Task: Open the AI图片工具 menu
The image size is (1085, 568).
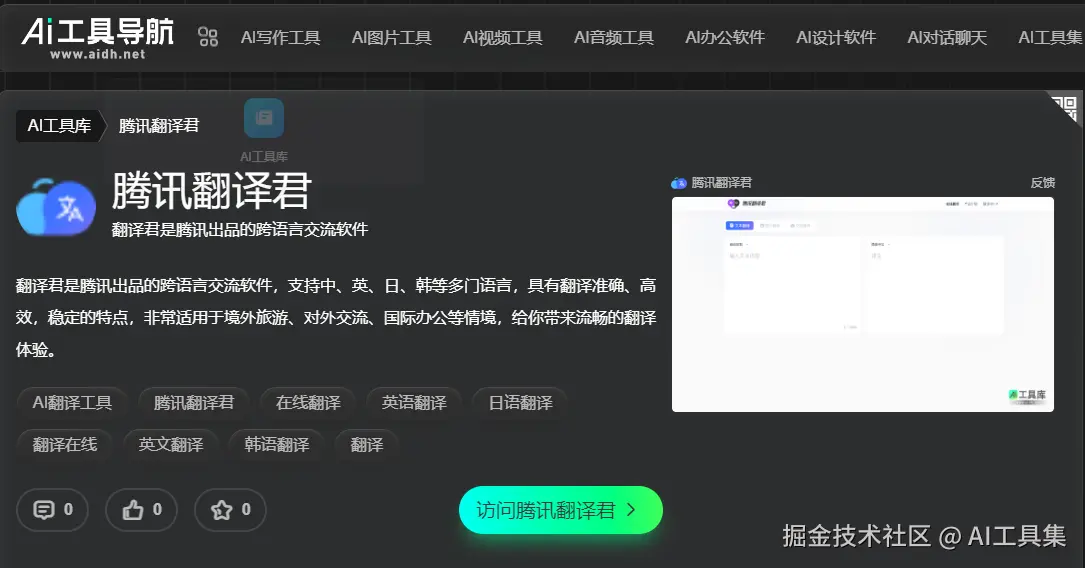Action: (392, 37)
